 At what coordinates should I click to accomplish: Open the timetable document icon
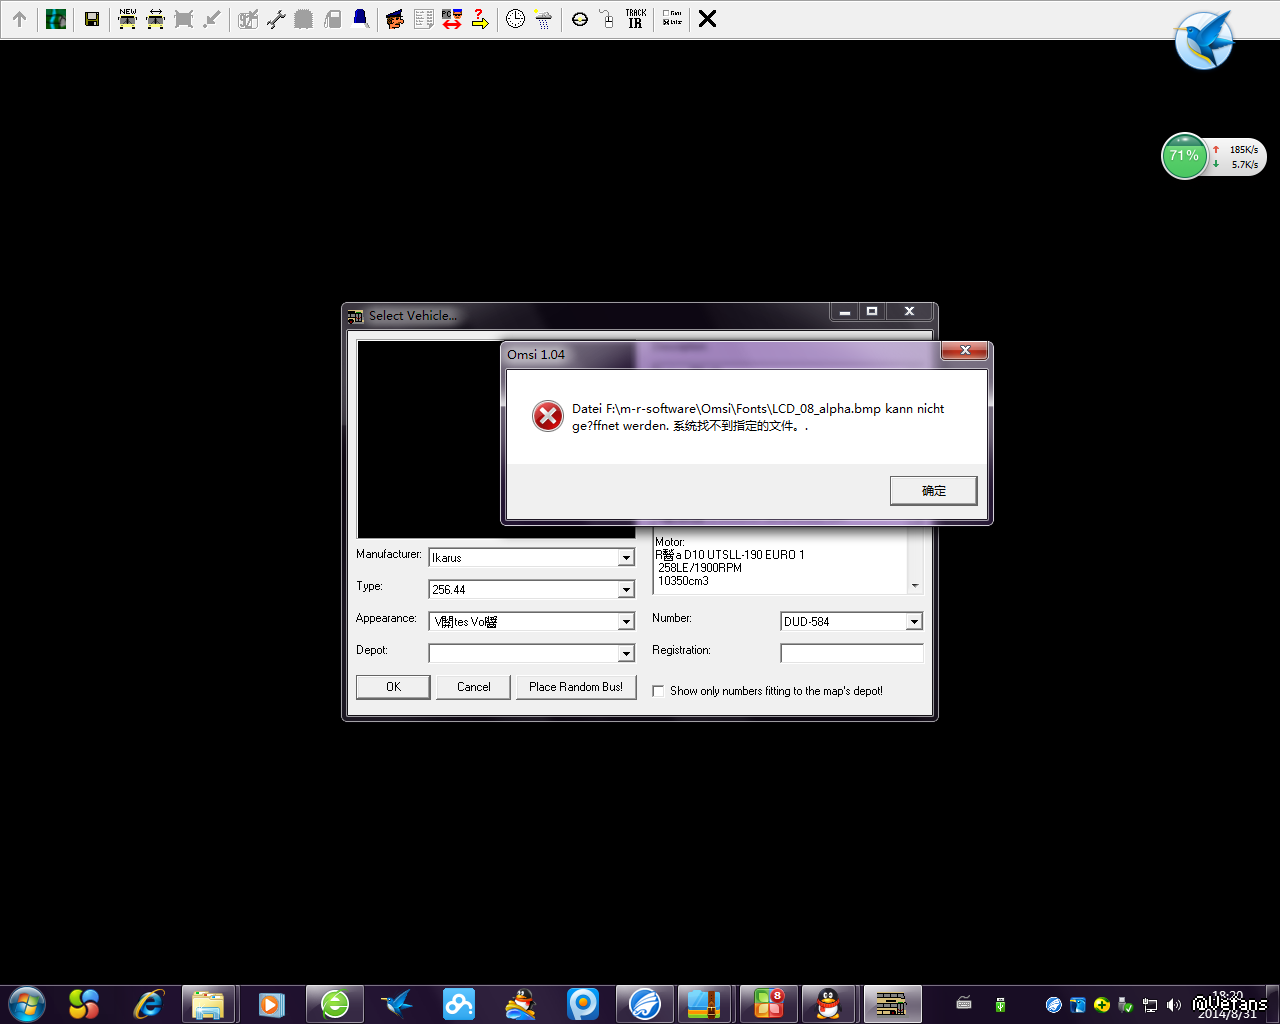pos(424,19)
